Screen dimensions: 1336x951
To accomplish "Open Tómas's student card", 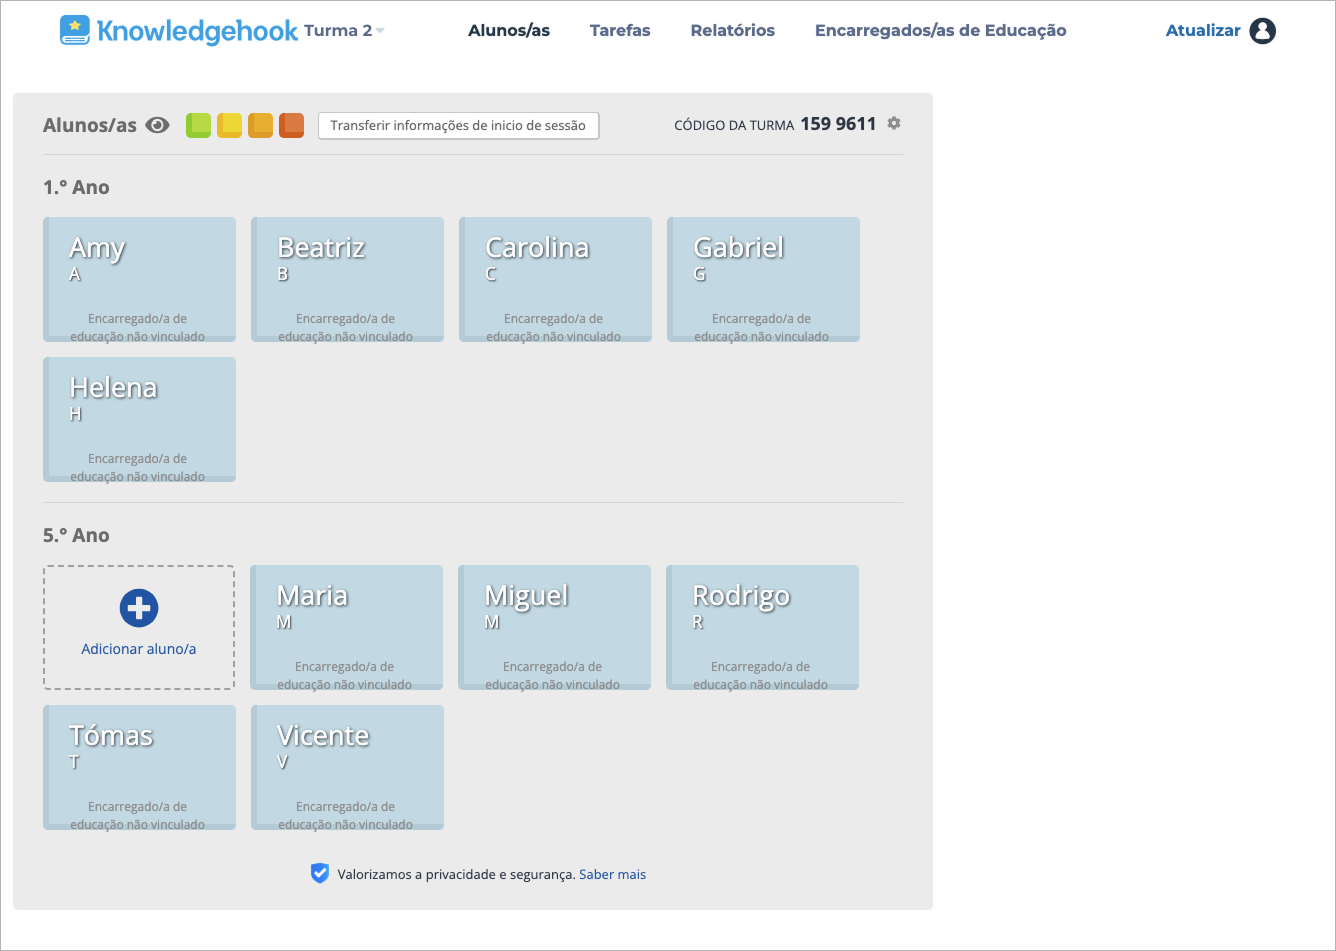I will pos(140,768).
